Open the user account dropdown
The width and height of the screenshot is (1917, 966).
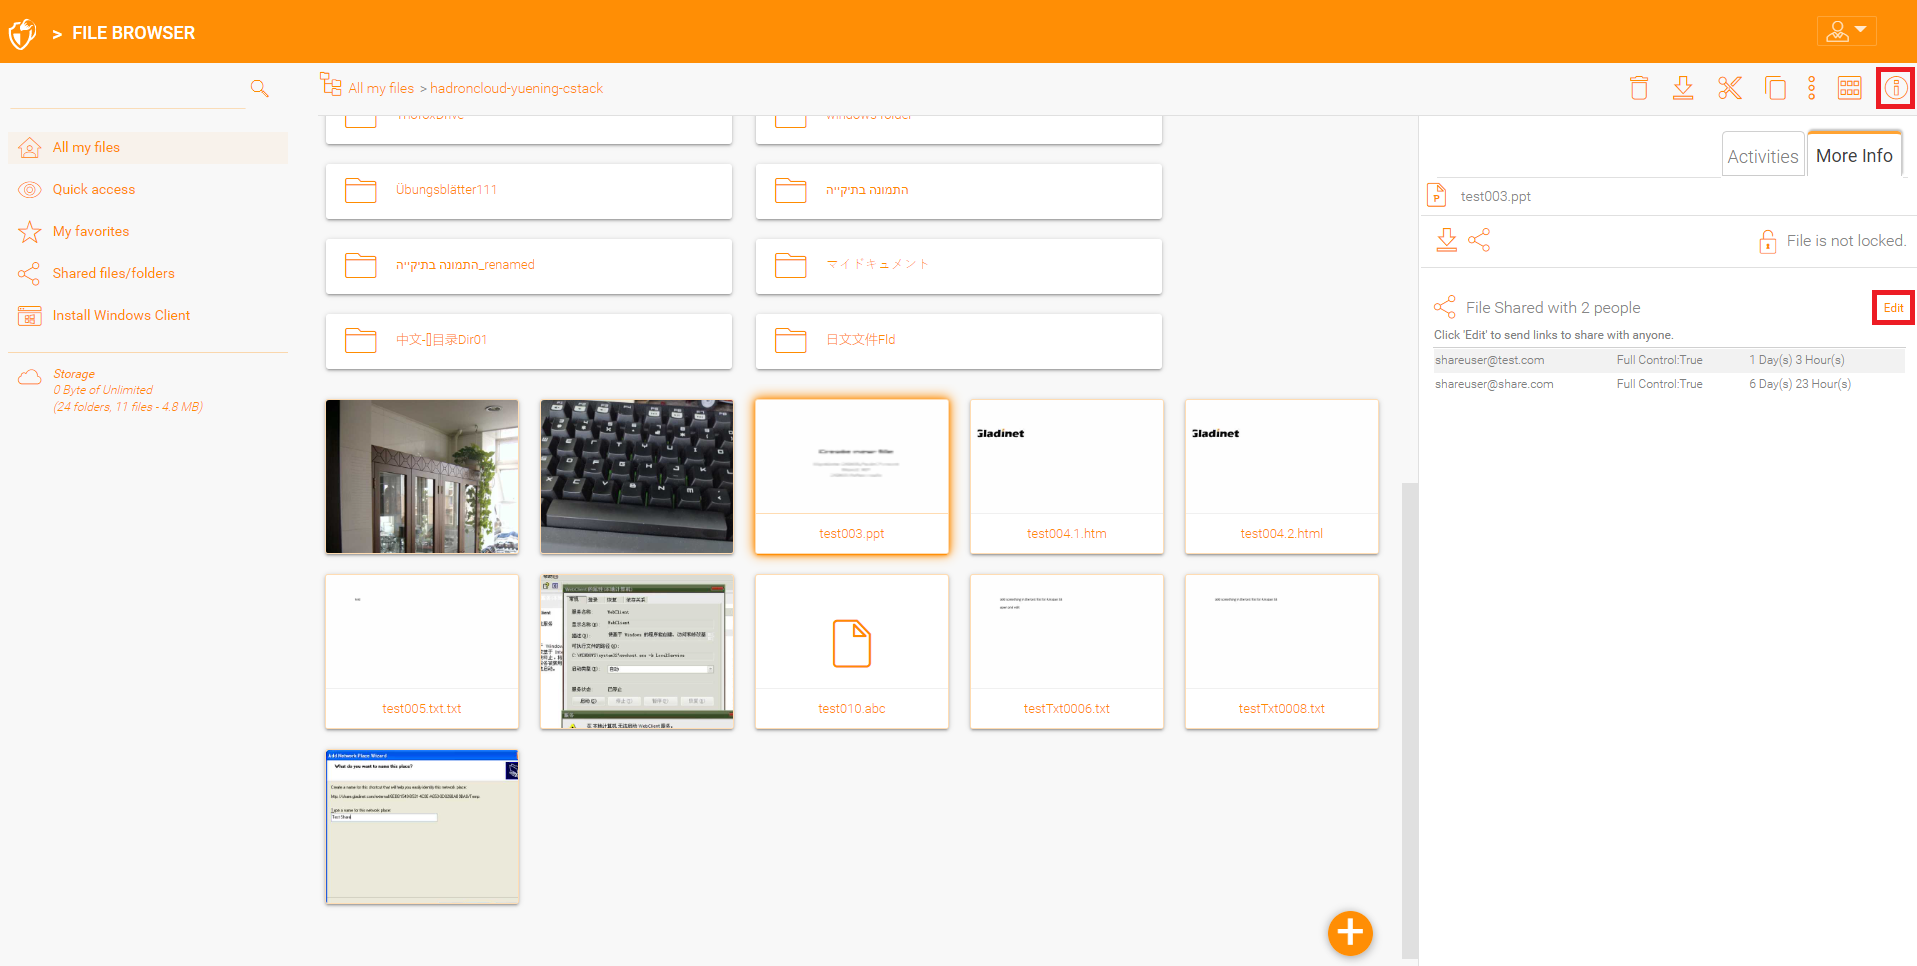[x=1846, y=31]
